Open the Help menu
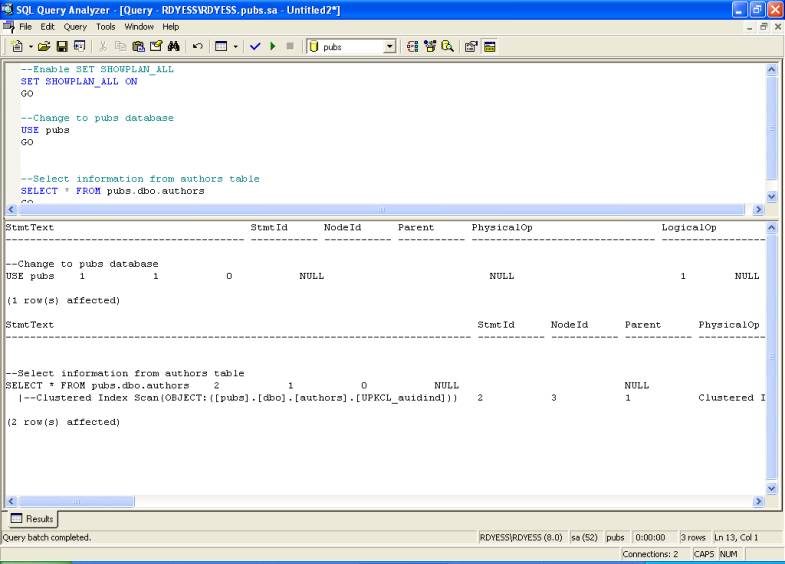The image size is (785, 564). click(x=171, y=27)
